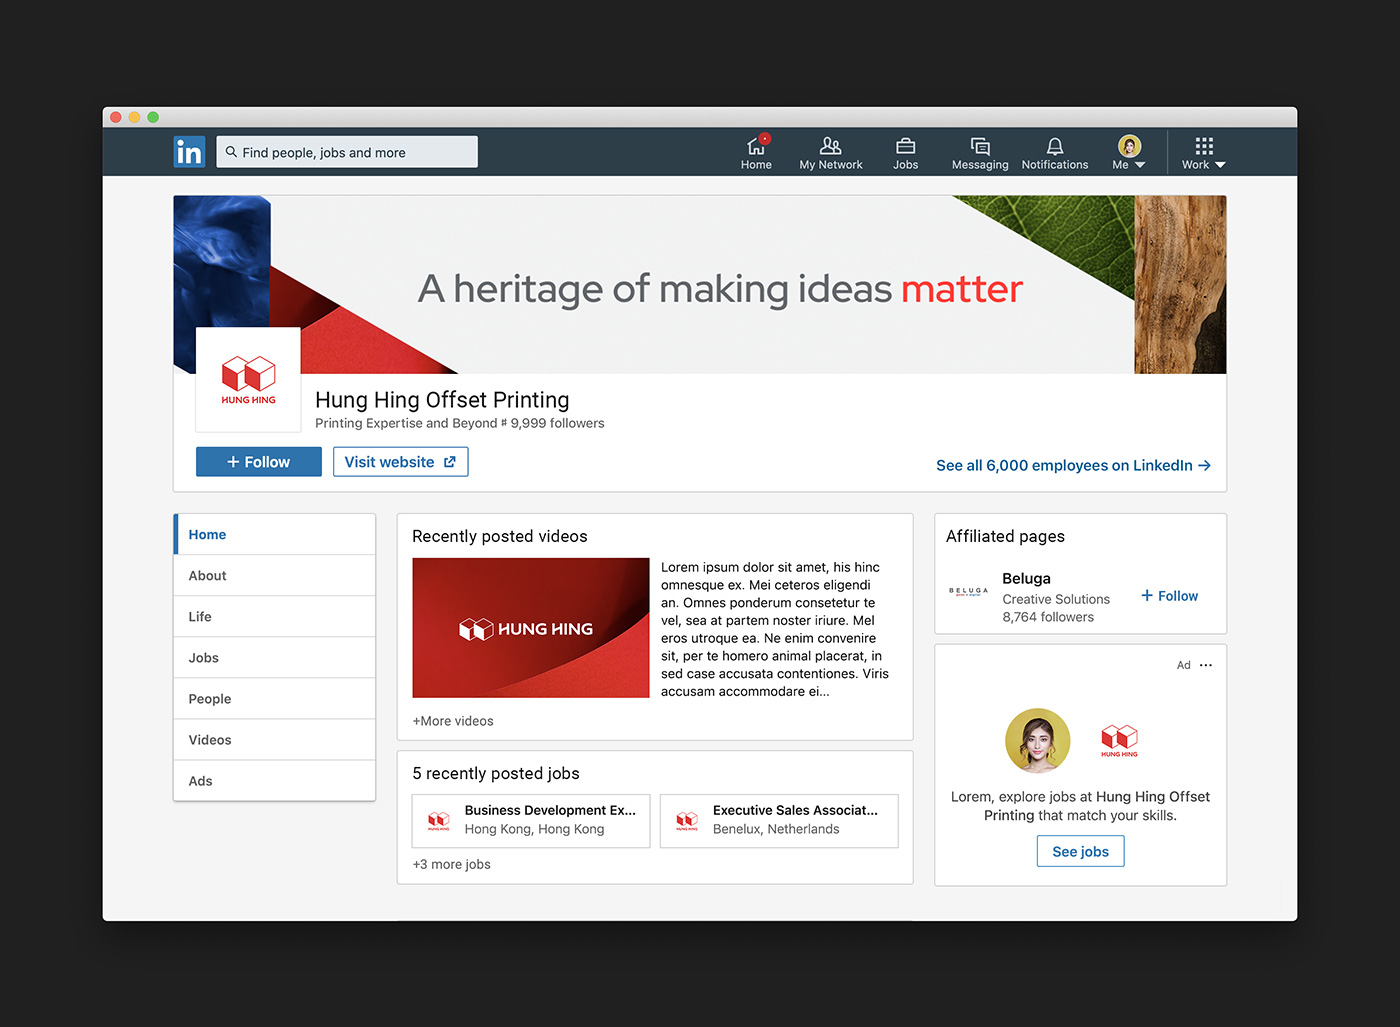Viewport: 1400px width, 1027px height.
Task: Open 'See all 6,000 employees on LinkedIn' link
Action: pos(1073,465)
